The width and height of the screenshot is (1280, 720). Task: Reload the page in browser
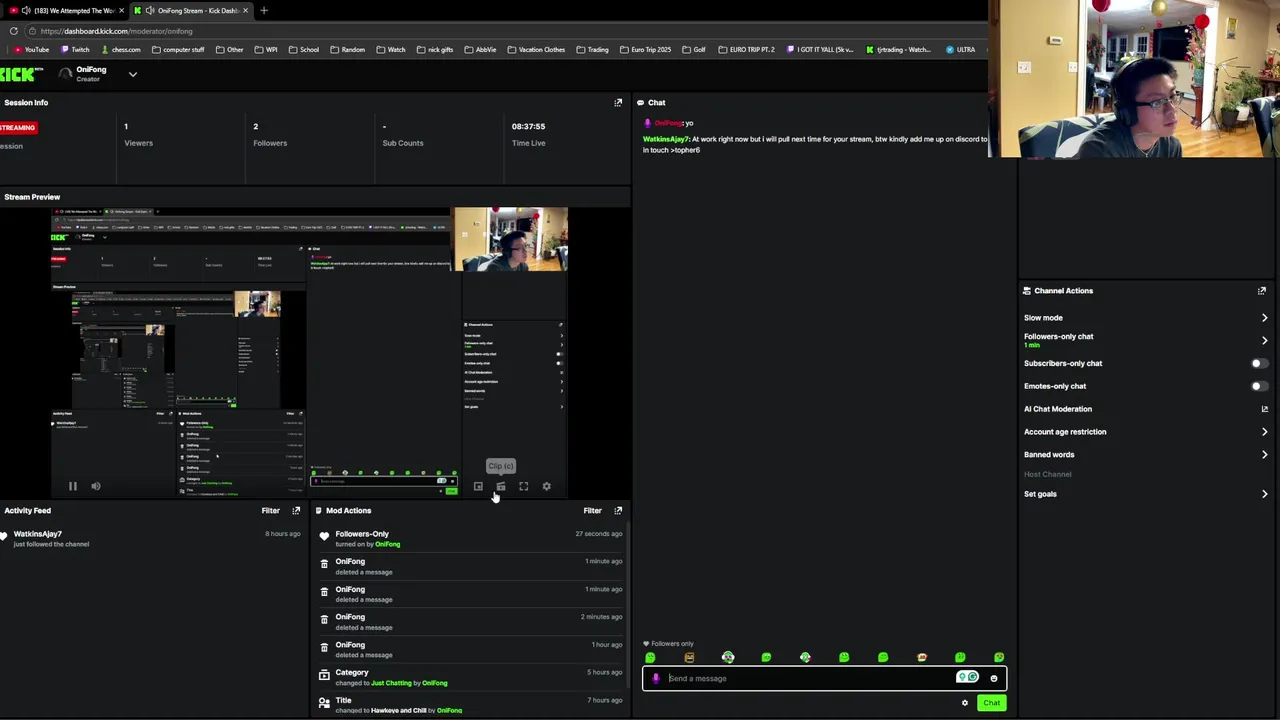[x=13, y=31]
